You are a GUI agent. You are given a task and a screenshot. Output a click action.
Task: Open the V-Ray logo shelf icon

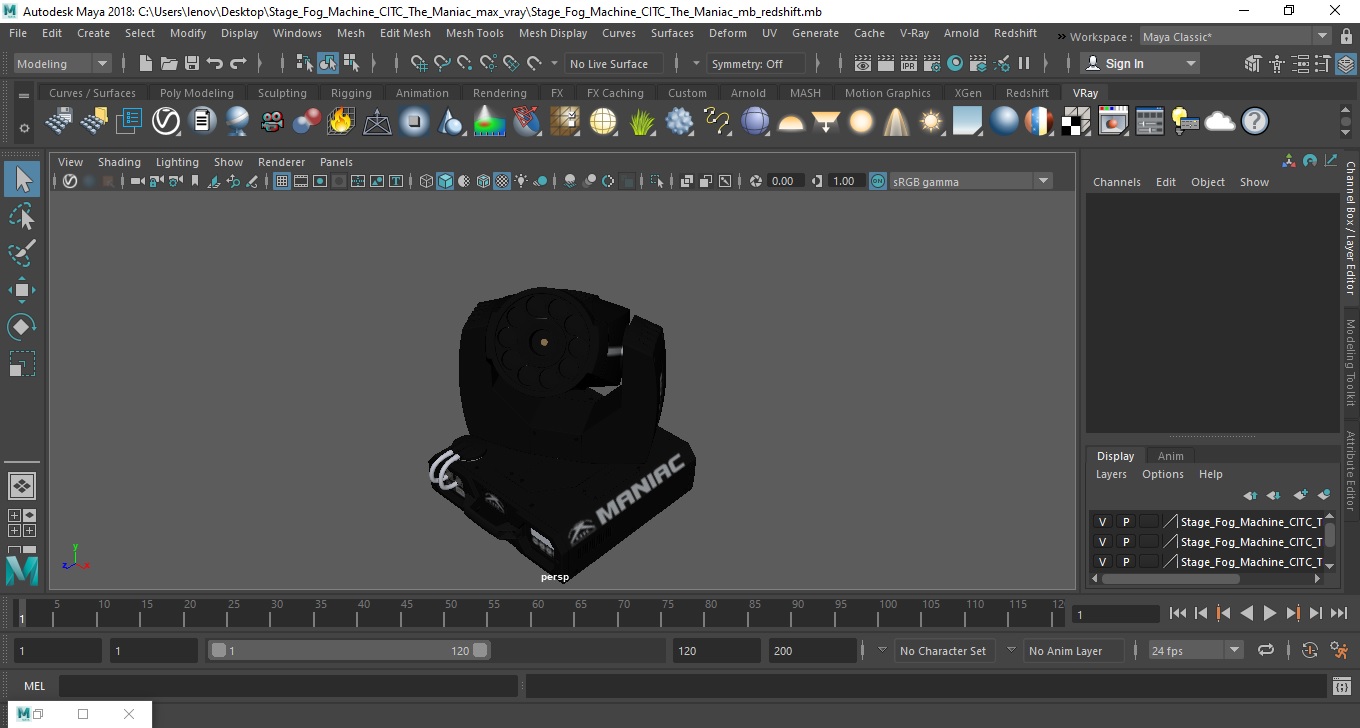[x=165, y=122]
